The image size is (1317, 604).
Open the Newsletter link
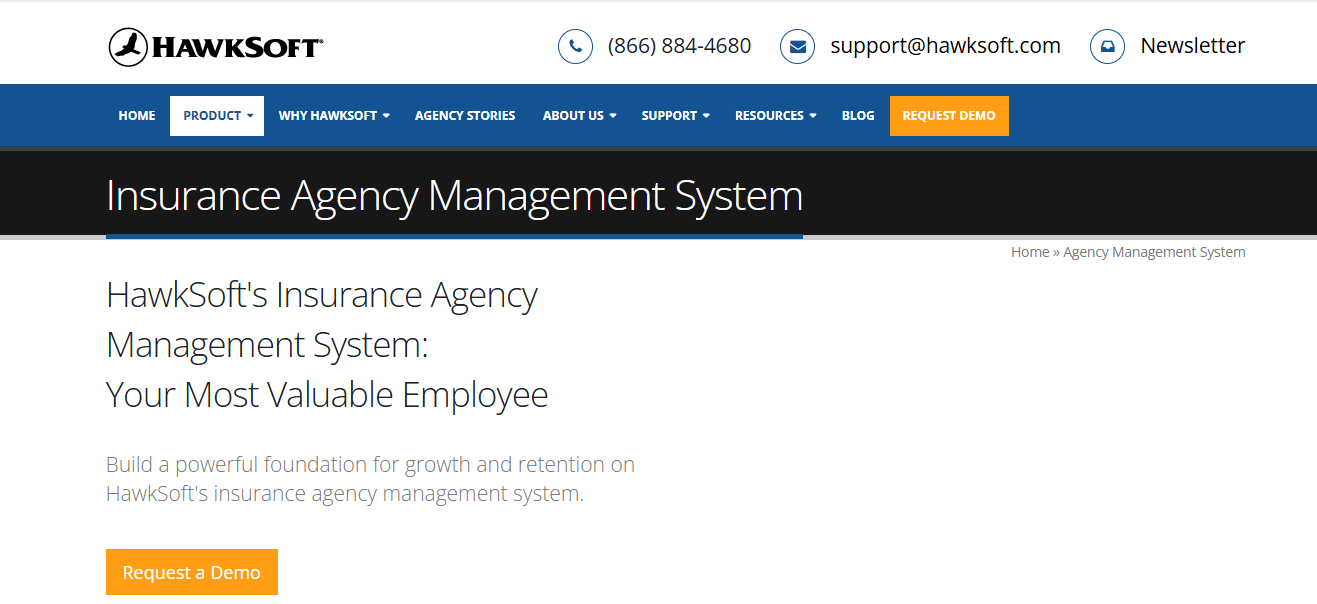point(1192,46)
